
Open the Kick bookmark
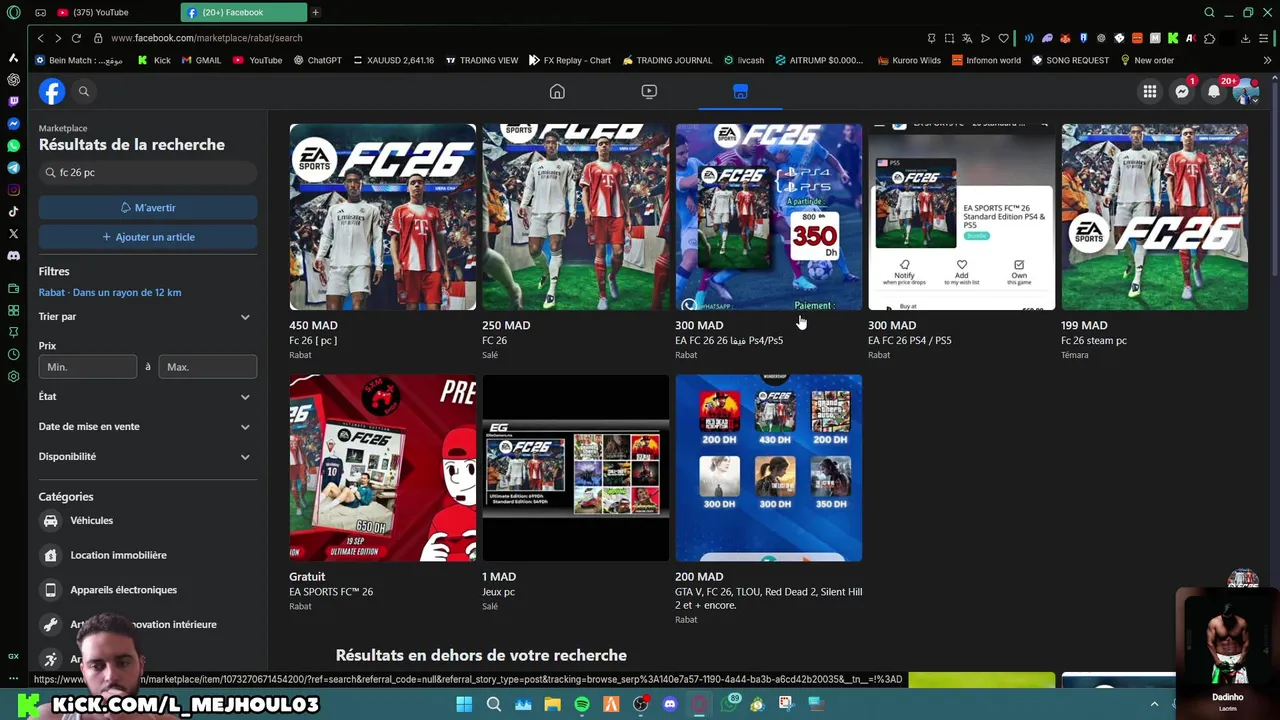pyautogui.click(x=154, y=60)
